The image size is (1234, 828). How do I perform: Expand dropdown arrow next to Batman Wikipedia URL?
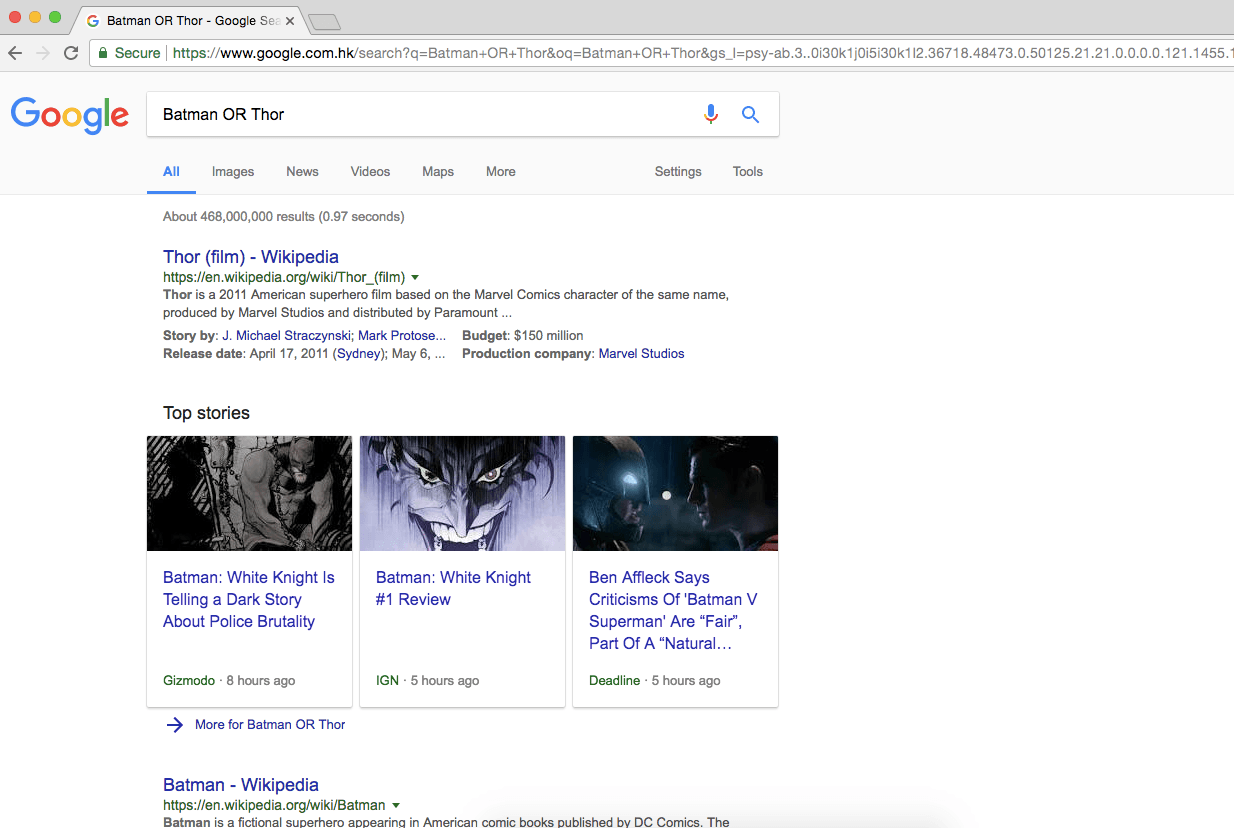pyautogui.click(x=396, y=805)
